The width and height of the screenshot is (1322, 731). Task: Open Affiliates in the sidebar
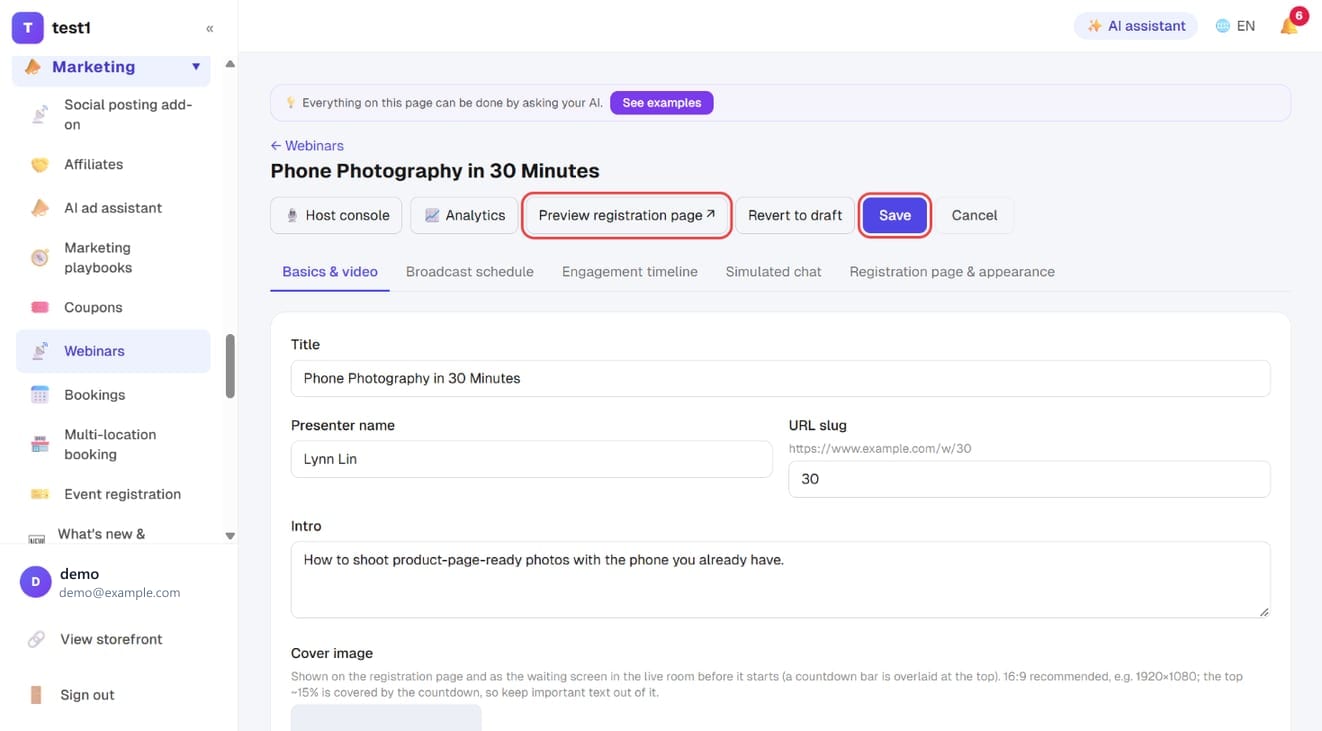[x=113, y=164]
